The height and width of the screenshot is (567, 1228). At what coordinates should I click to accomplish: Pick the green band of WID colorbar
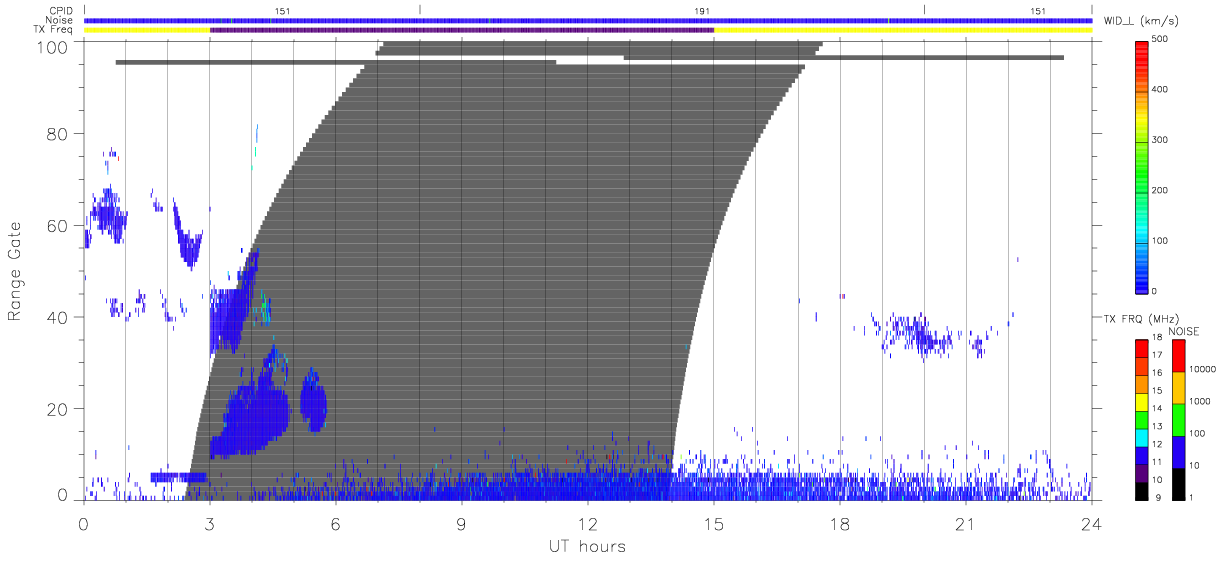[x=1142, y=165]
